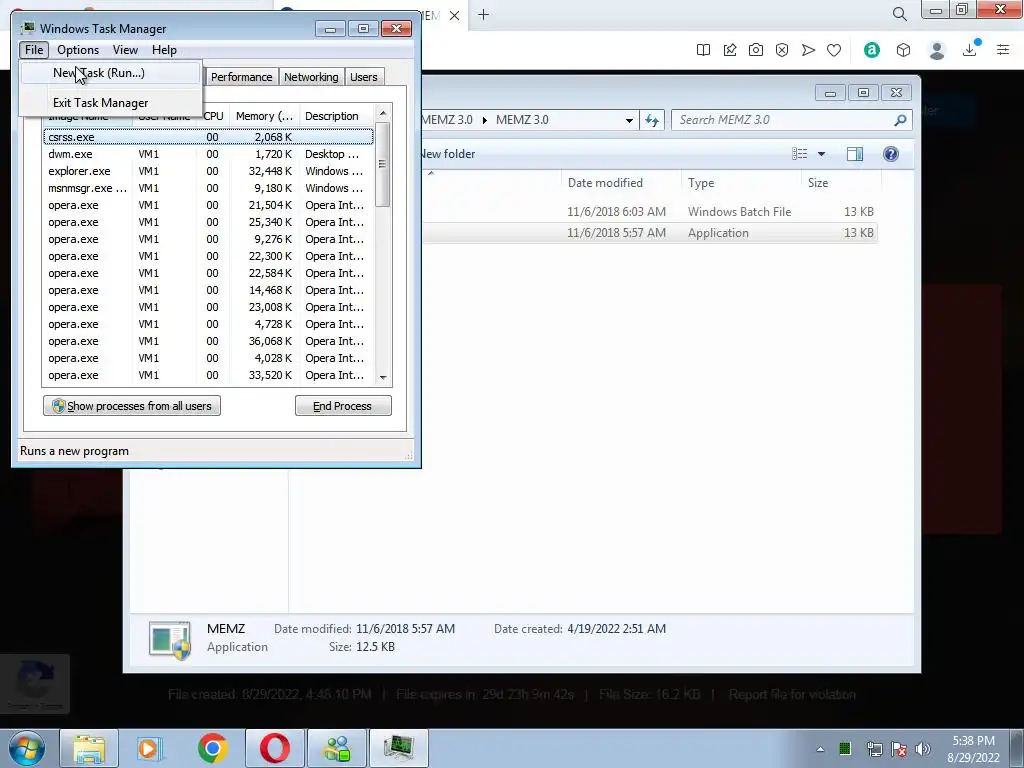The width and height of the screenshot is (1024, 768).
Task: Select Exit Task Manager menu entry
Action: (x=110, y=103)
